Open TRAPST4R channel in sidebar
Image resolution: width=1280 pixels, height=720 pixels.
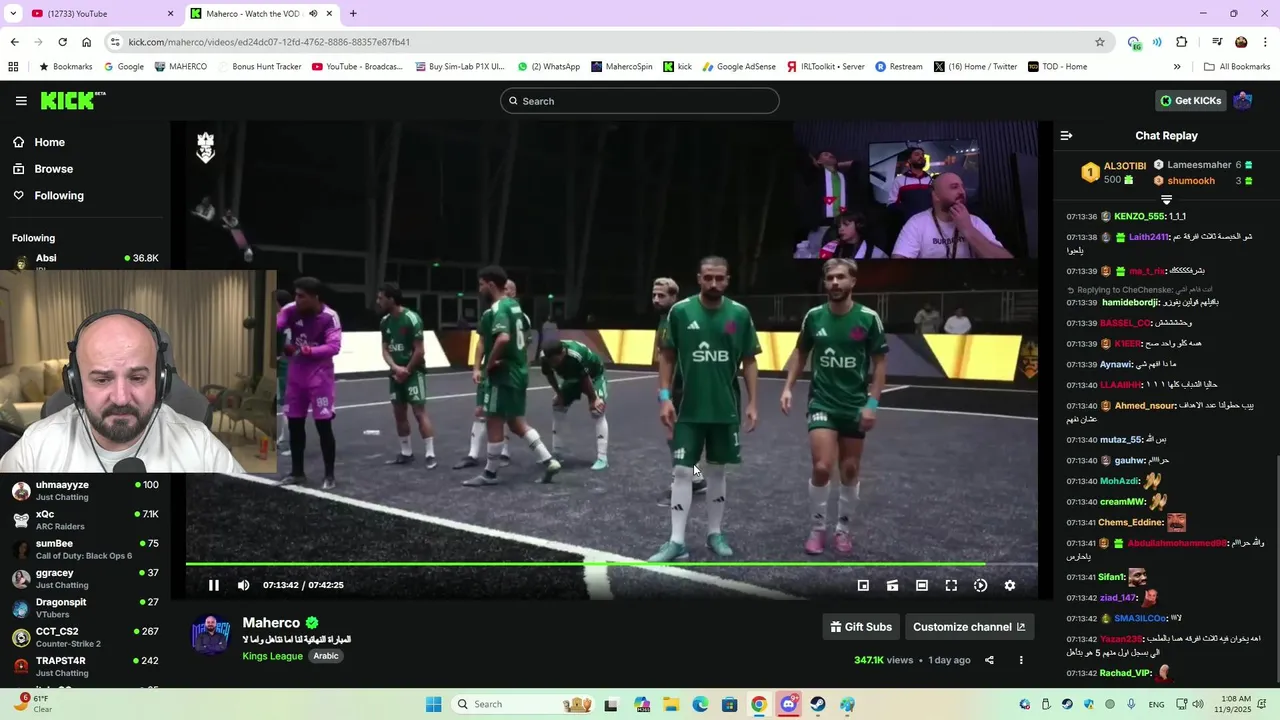coord(85,666)
